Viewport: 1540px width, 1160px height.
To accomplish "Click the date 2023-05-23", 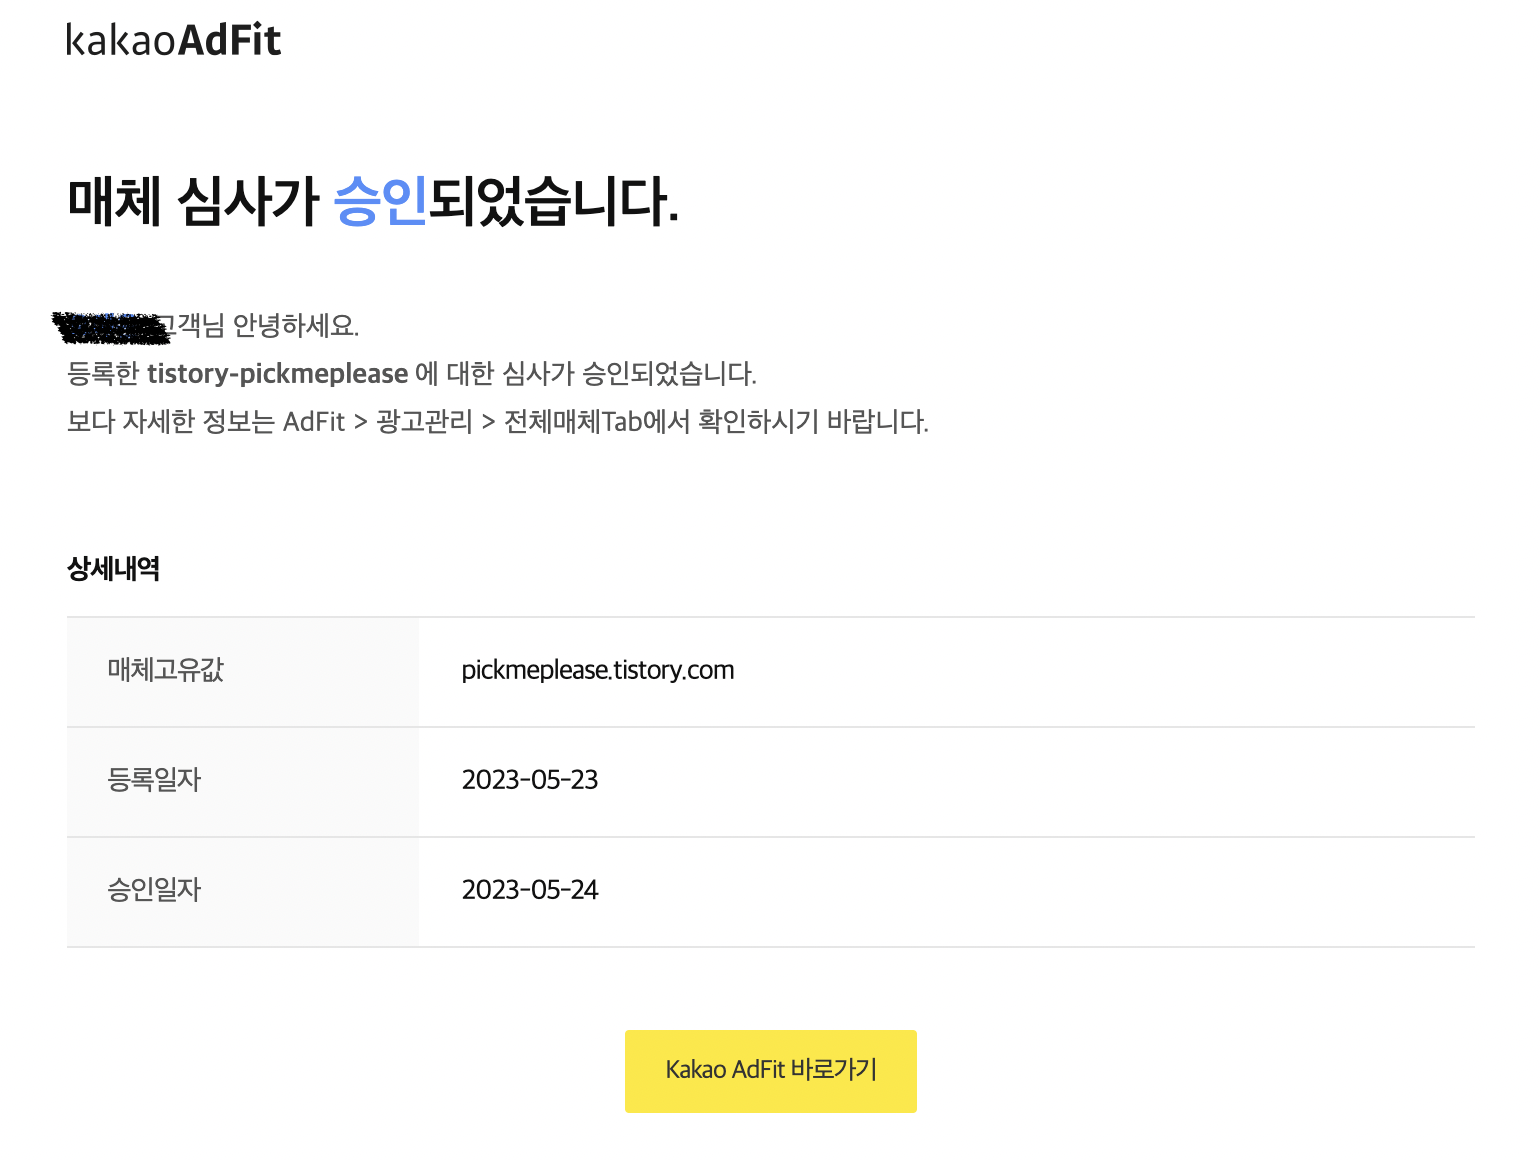I will pos(529,780).
